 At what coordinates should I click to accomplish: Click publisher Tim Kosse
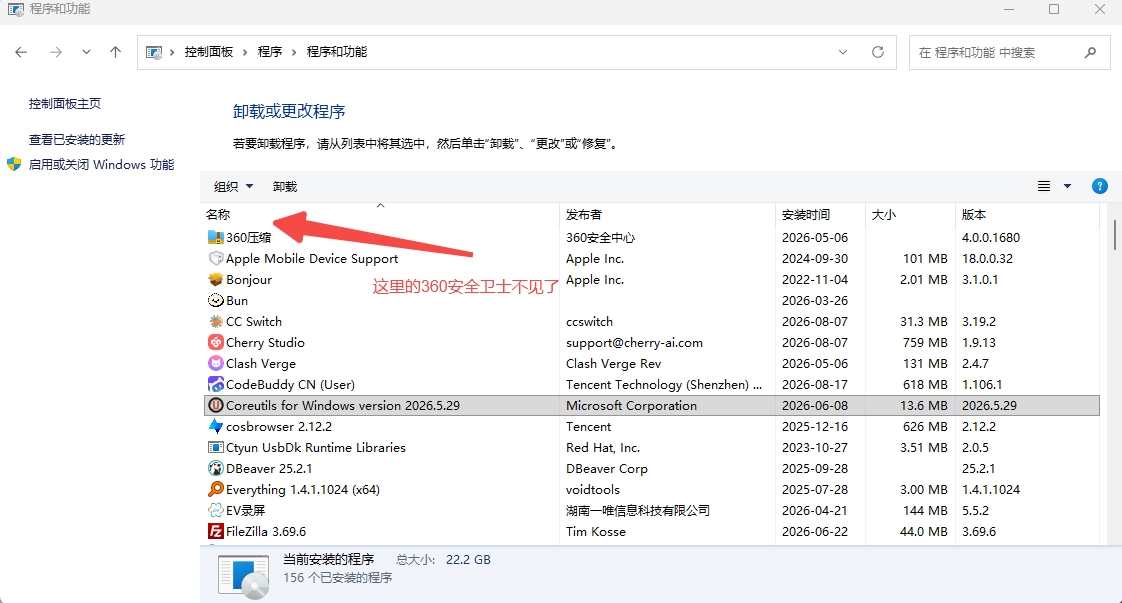point(595,531)
